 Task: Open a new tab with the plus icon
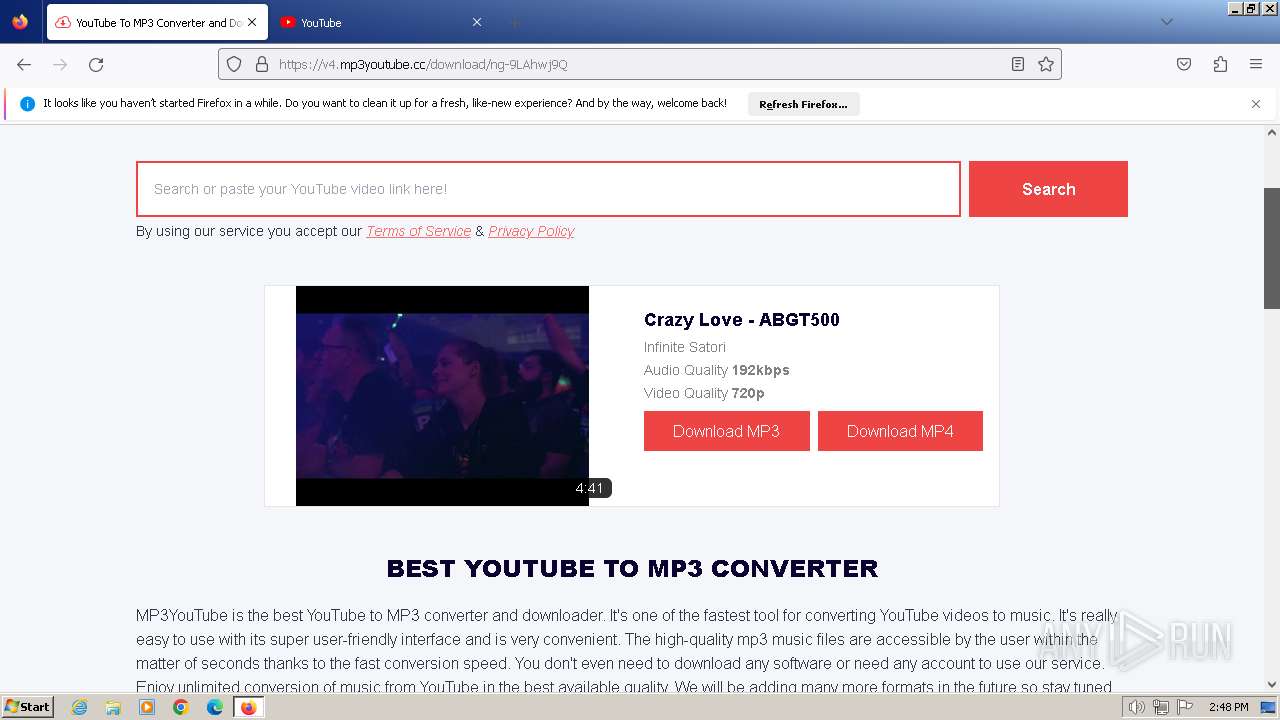click(515, 22)
